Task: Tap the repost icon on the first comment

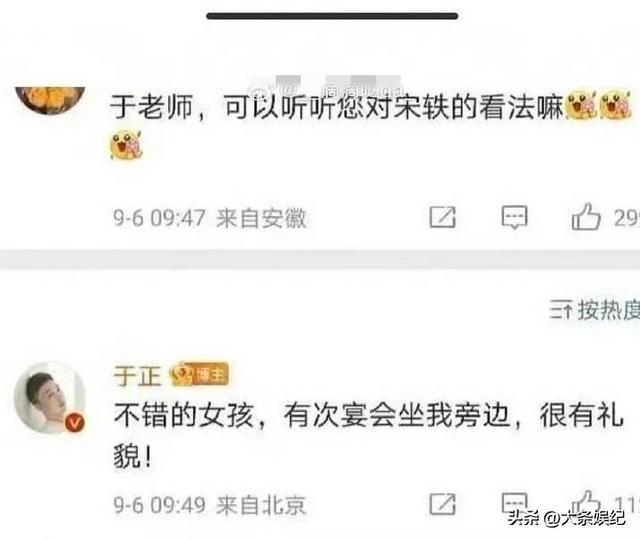Action: pyautogui.click(x=442, y=217)
